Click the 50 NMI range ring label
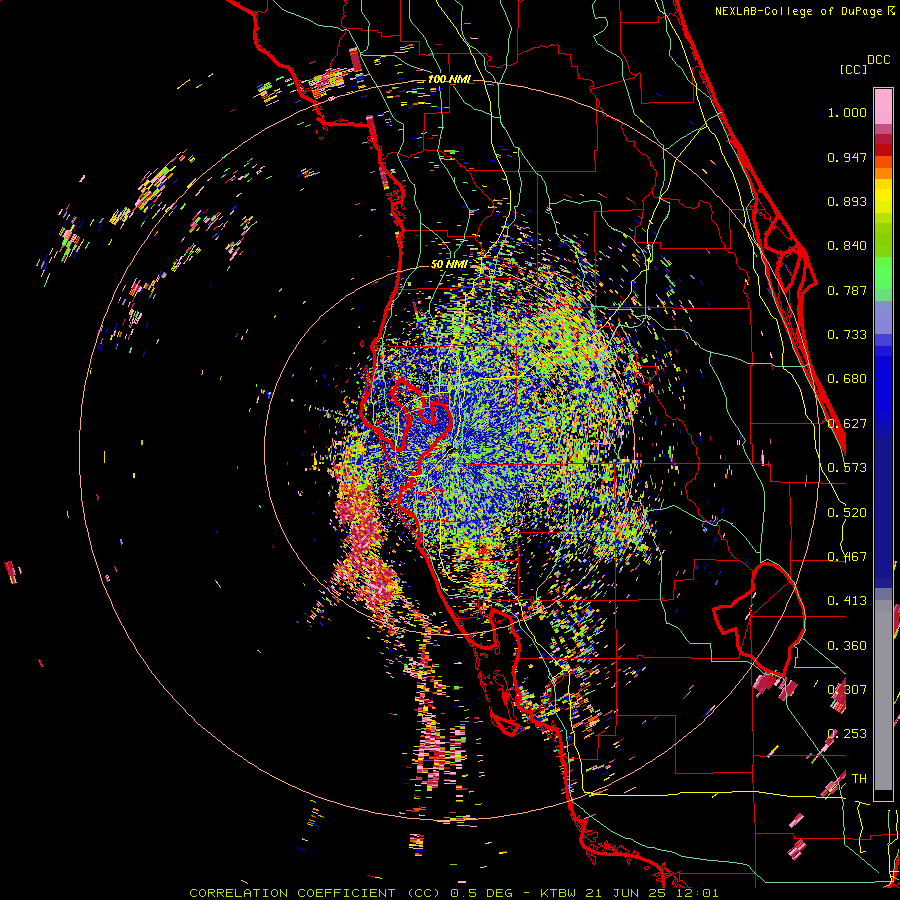 pyautogui.click(x=449, y=265)
